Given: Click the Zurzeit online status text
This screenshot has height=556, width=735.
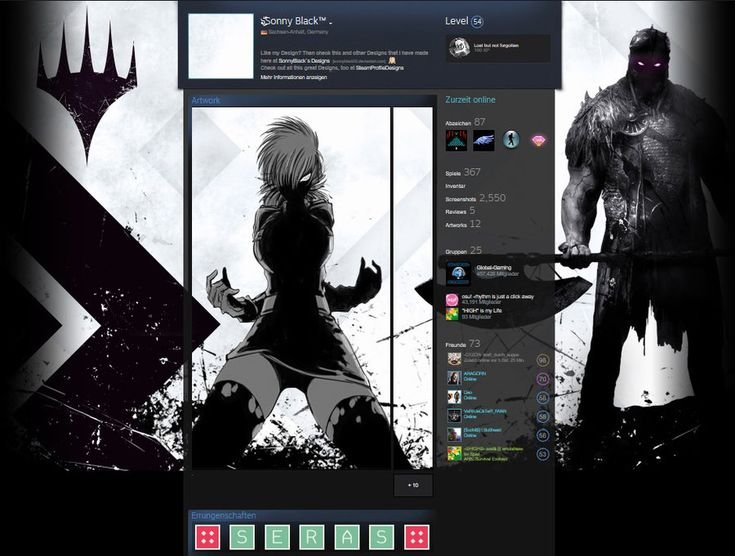Looking at the screenshot, I should [470, 99].
